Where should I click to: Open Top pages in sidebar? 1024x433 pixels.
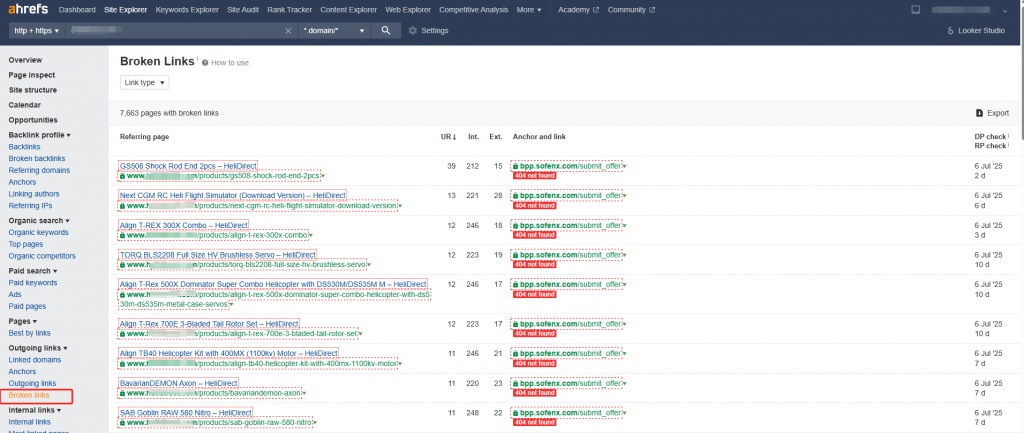point(25,244)
